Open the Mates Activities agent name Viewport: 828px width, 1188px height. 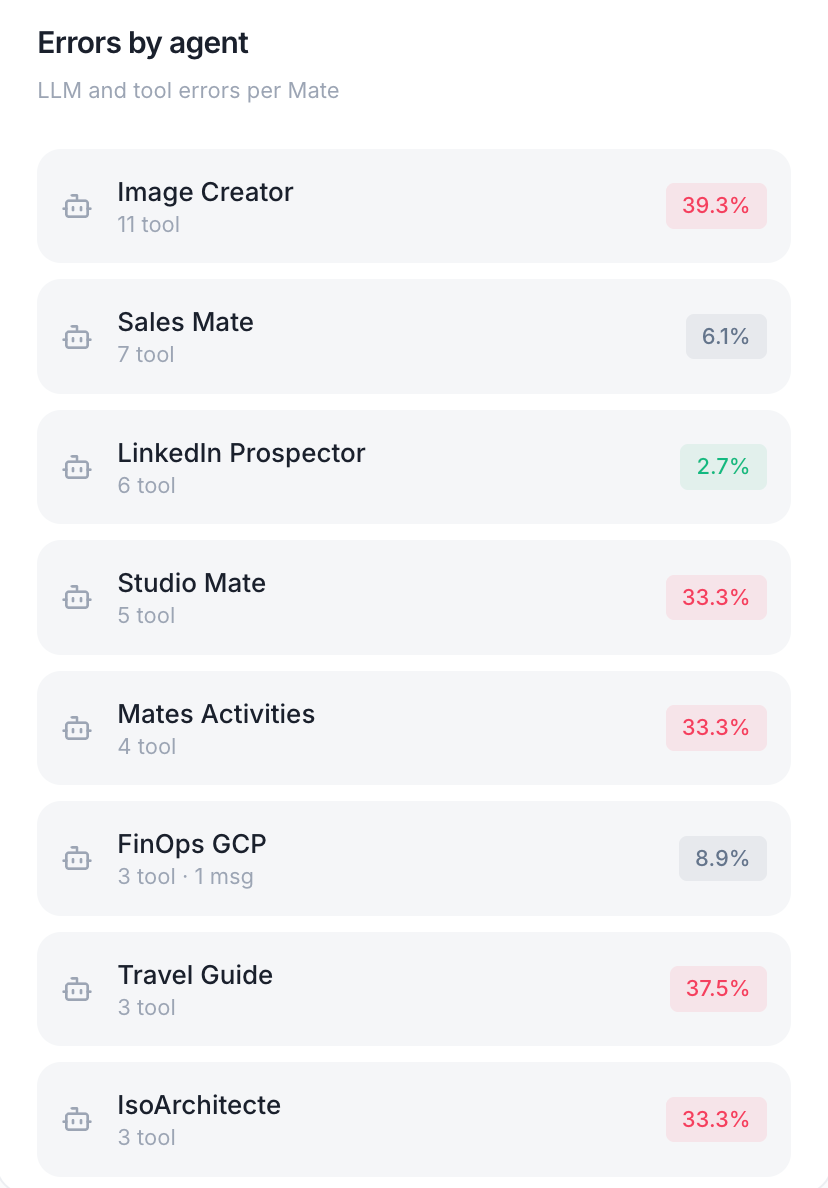click(216, 714)
